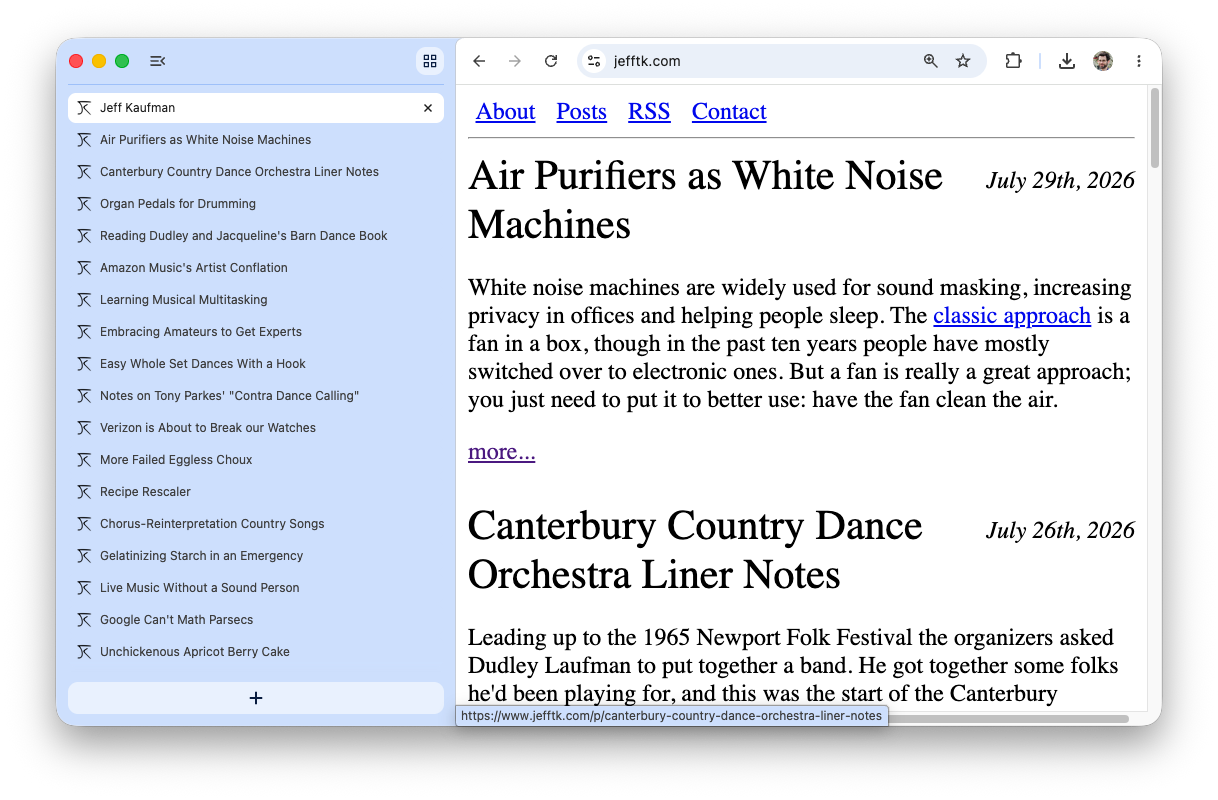Bookmark this page with star icon

(963, 61)
